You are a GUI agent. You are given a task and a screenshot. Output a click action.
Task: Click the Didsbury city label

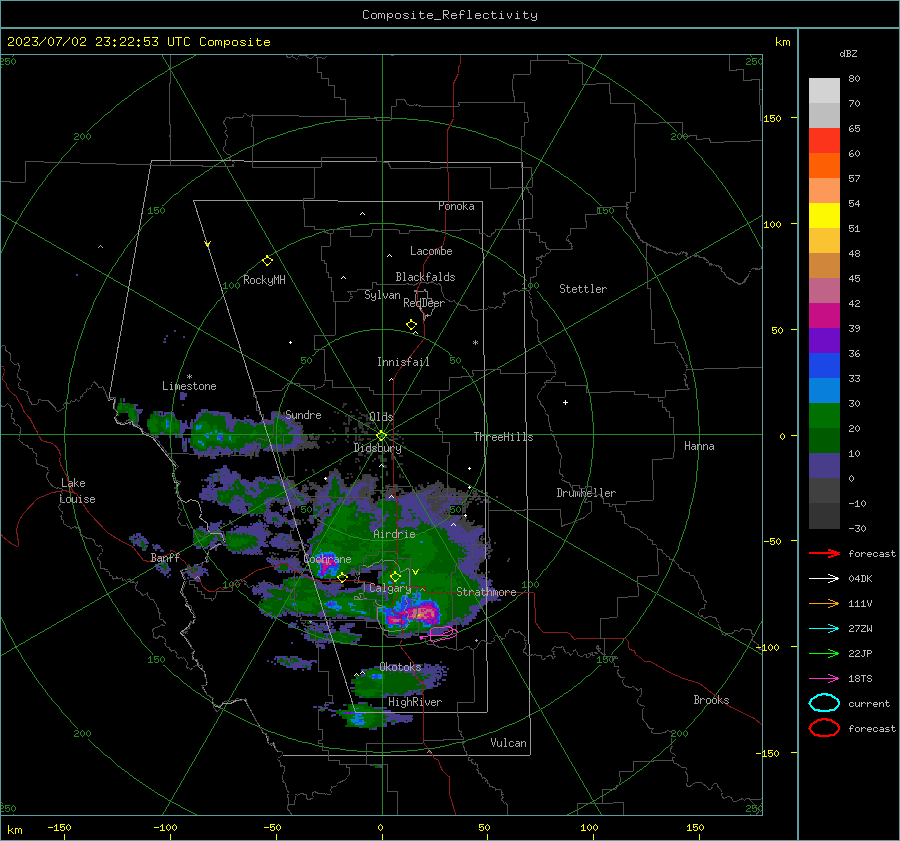[x=377, y=448]
